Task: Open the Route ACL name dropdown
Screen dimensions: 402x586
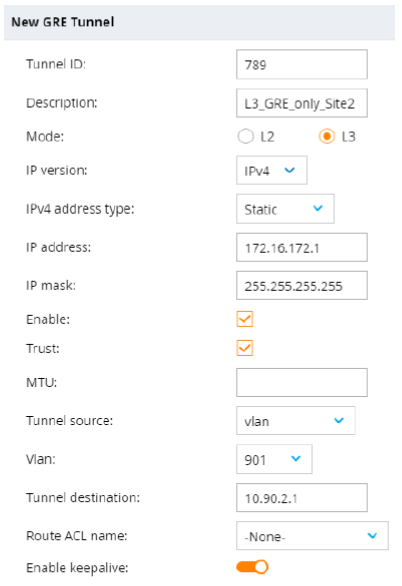Action: pos(312,536)
